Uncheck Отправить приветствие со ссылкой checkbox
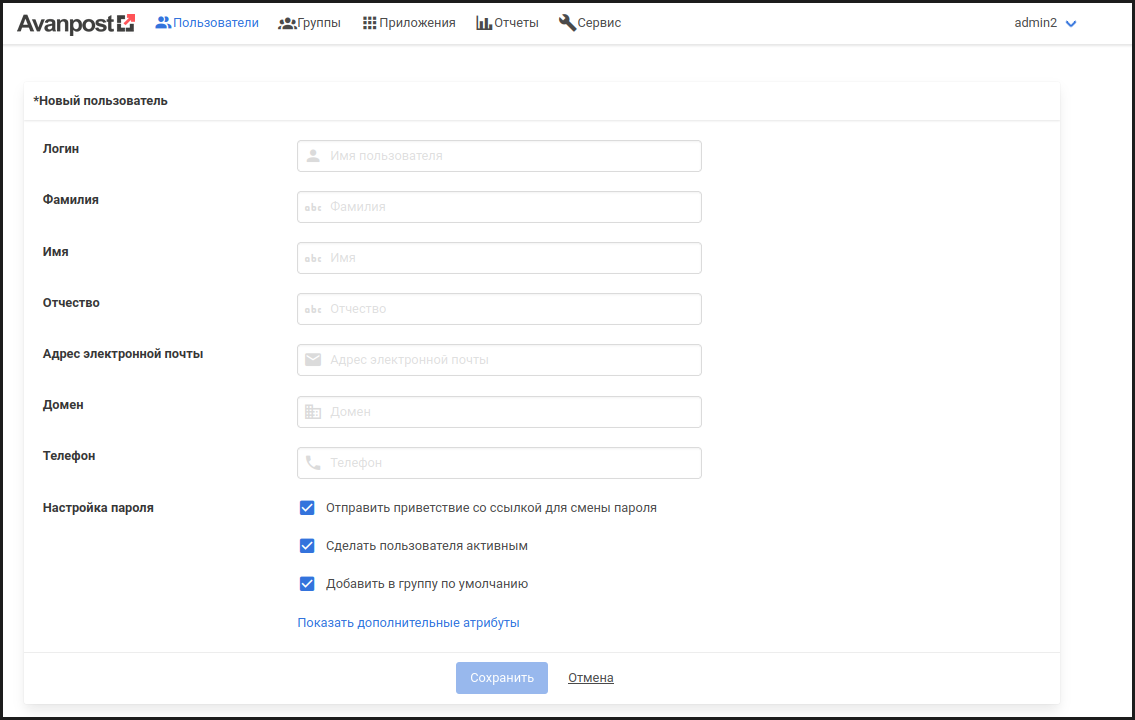 point(307,508)
